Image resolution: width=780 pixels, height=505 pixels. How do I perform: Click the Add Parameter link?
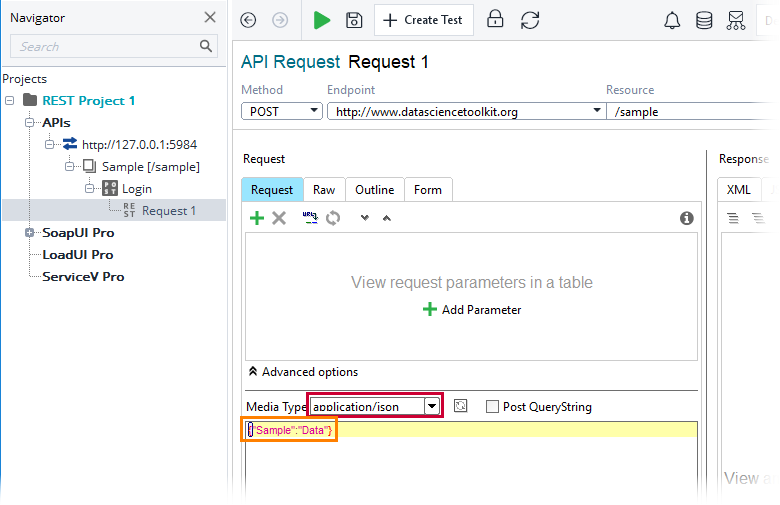point(472,309)
